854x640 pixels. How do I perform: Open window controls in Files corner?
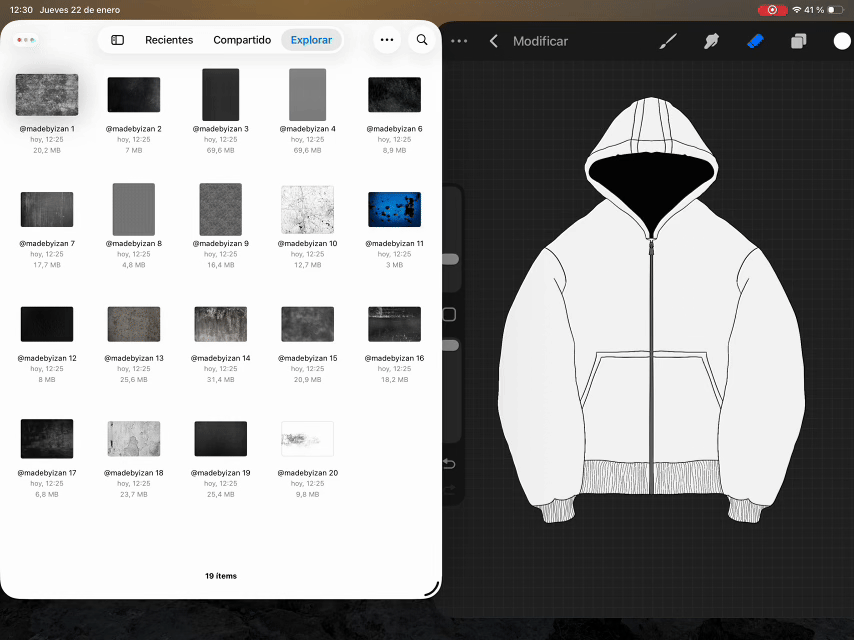(28, 40)
